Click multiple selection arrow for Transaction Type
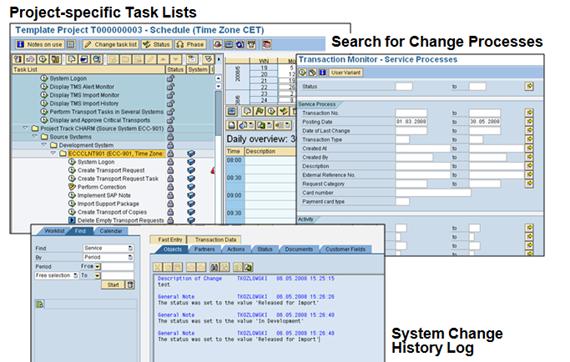Viewport: 570px width, 362px height. tap(529, 139)
